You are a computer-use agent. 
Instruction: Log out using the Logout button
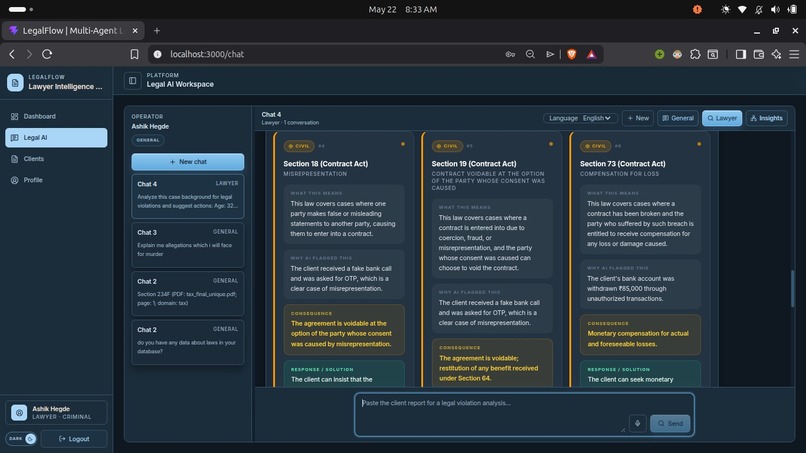pos(74,439)
